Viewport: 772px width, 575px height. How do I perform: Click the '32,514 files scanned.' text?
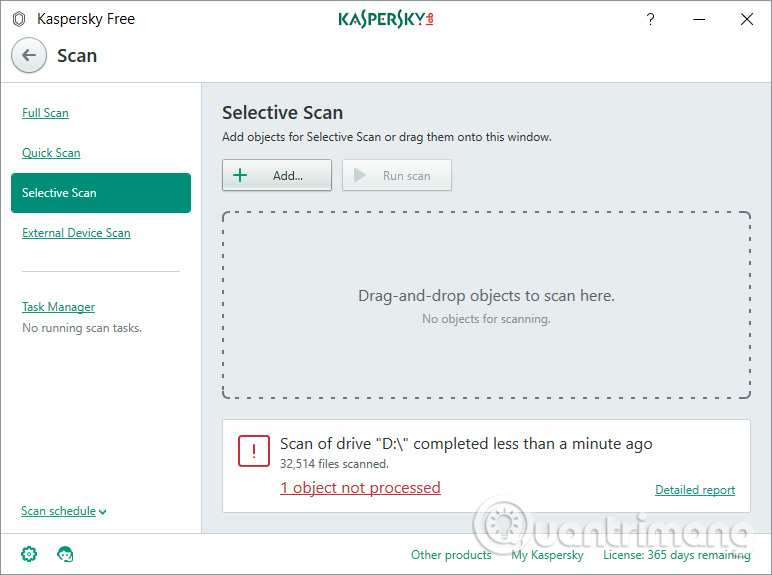pos(334,464)
